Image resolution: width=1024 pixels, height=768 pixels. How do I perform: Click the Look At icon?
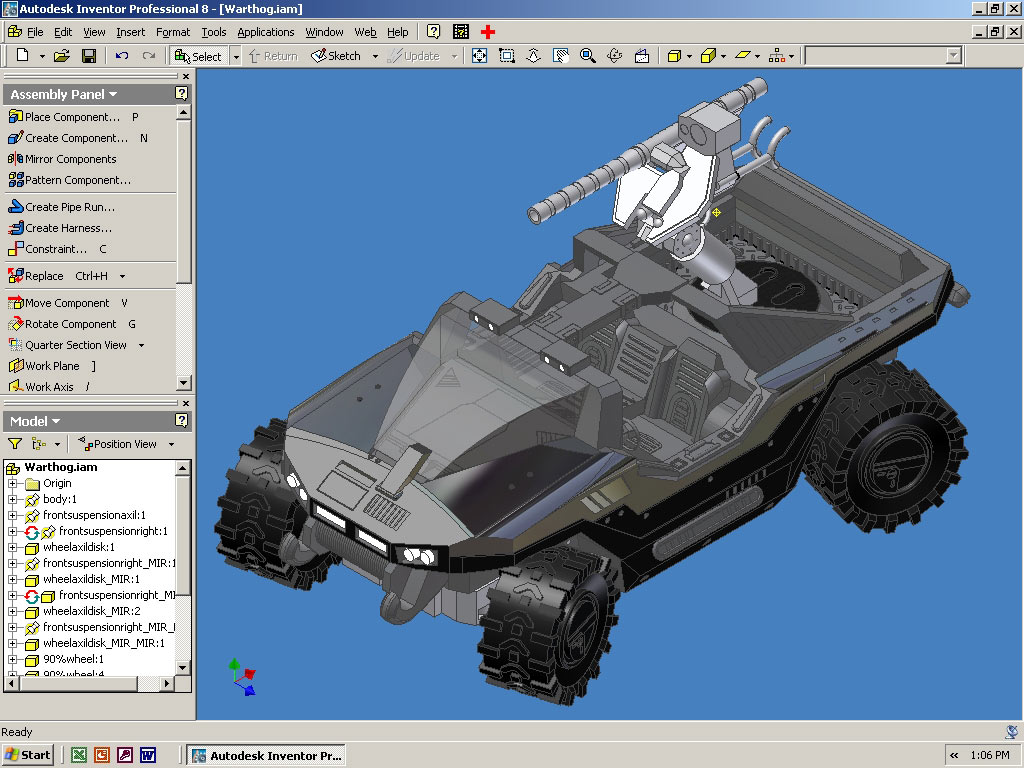642,56
